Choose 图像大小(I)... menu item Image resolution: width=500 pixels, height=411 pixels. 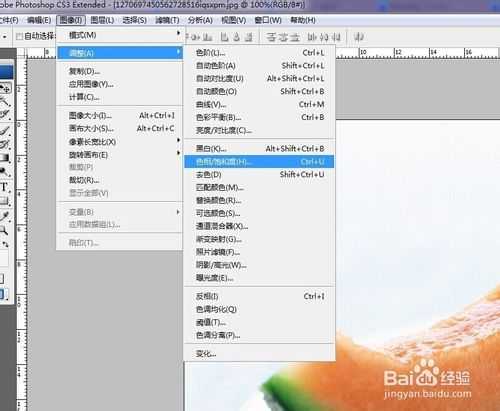(120, 116)
